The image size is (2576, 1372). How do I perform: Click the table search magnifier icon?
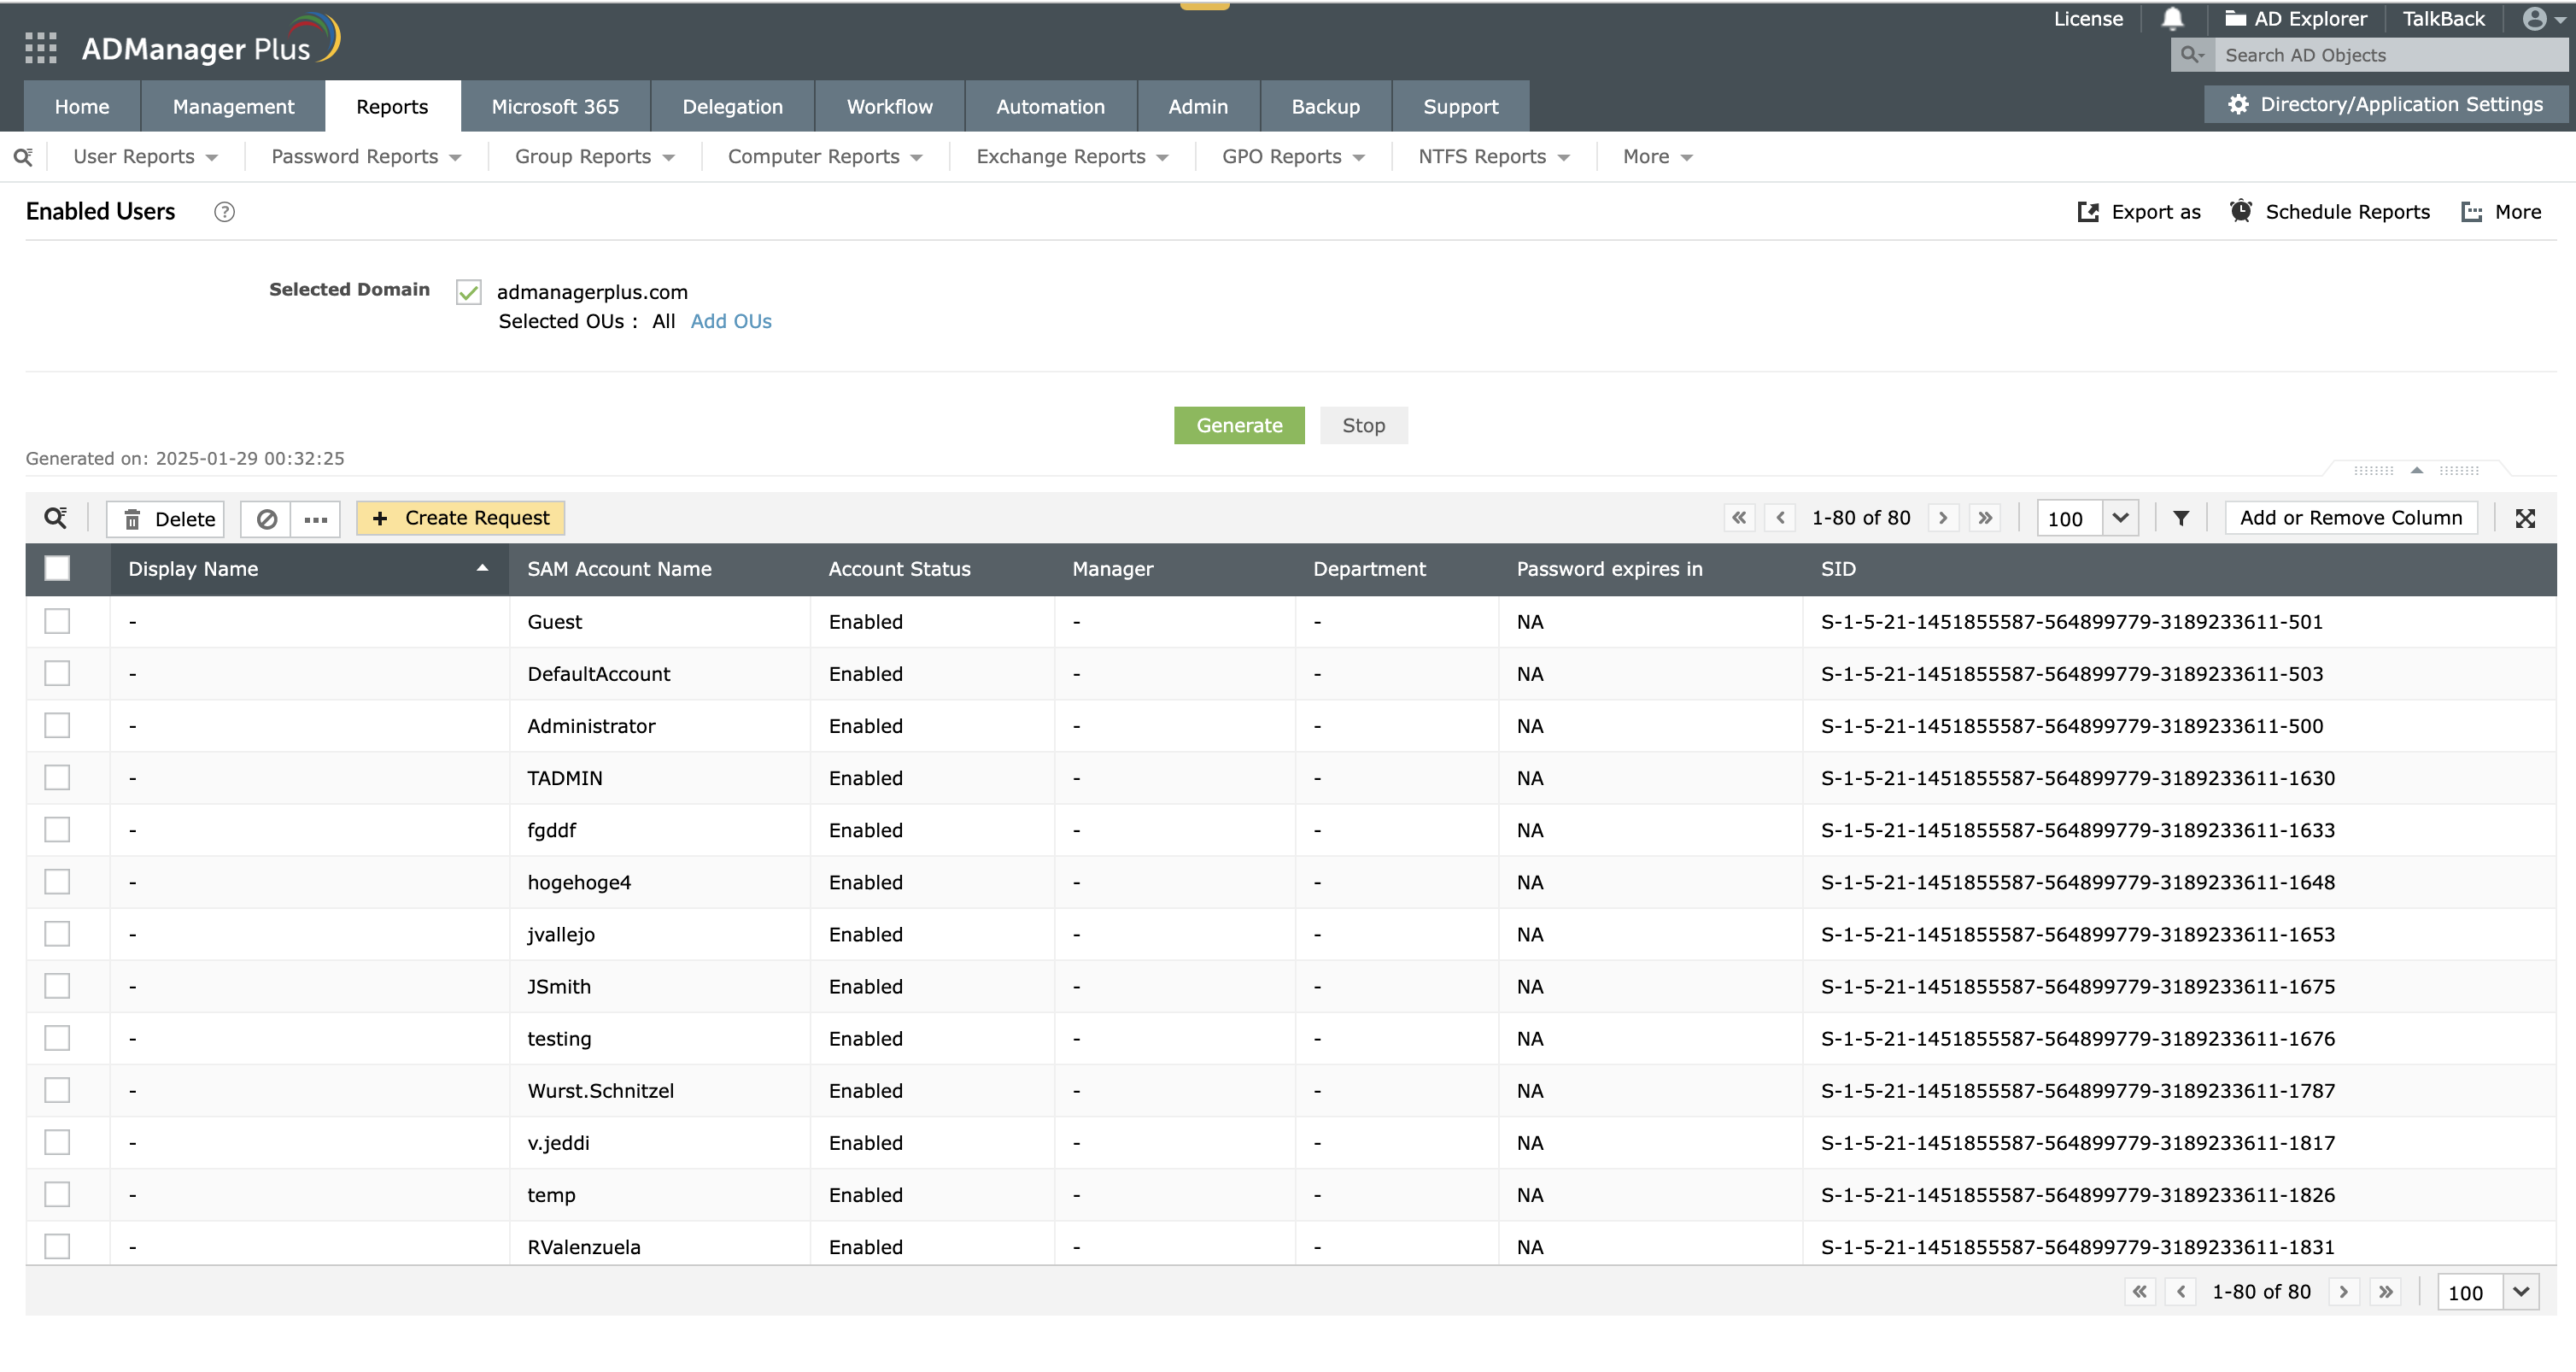click(x=56, y=518)
